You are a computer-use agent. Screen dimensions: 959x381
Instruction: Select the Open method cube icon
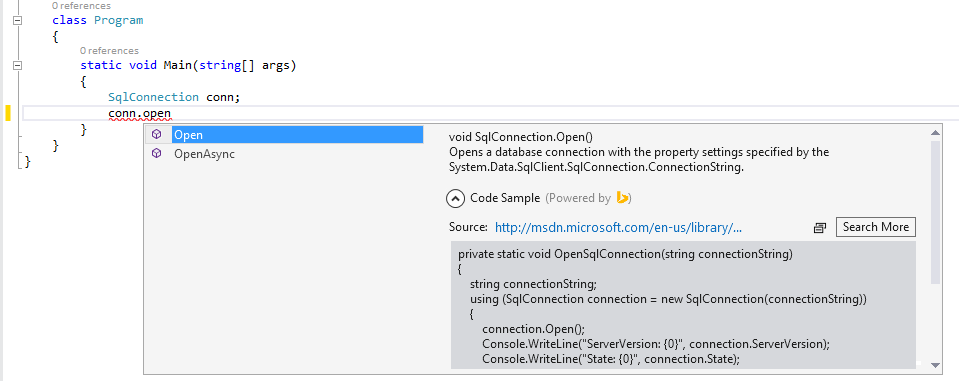tap(157, 135)
